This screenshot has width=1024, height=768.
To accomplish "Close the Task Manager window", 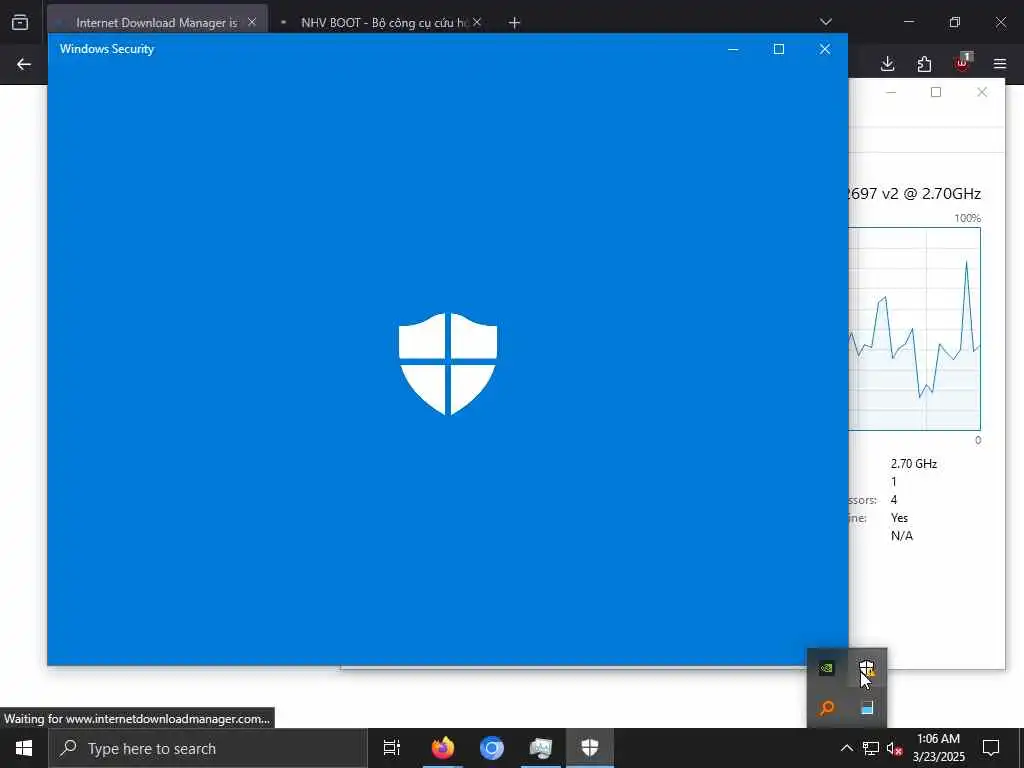I will (x=982, y=93).
